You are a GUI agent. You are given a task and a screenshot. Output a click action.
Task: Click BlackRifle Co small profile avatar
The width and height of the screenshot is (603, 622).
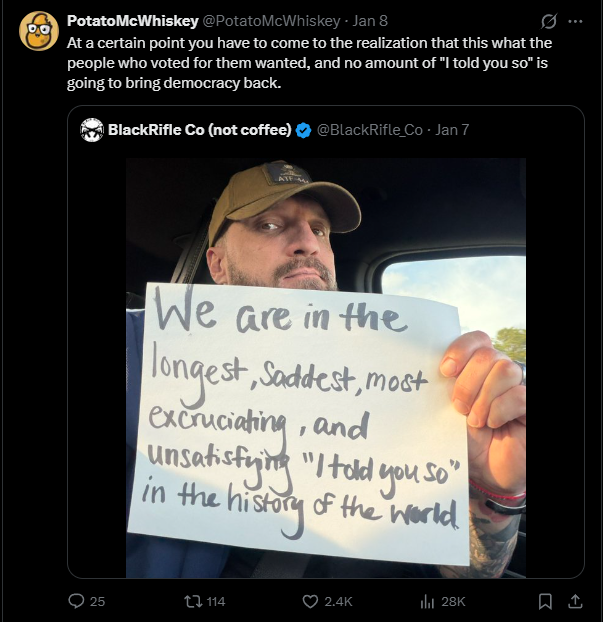pos(92,130)
